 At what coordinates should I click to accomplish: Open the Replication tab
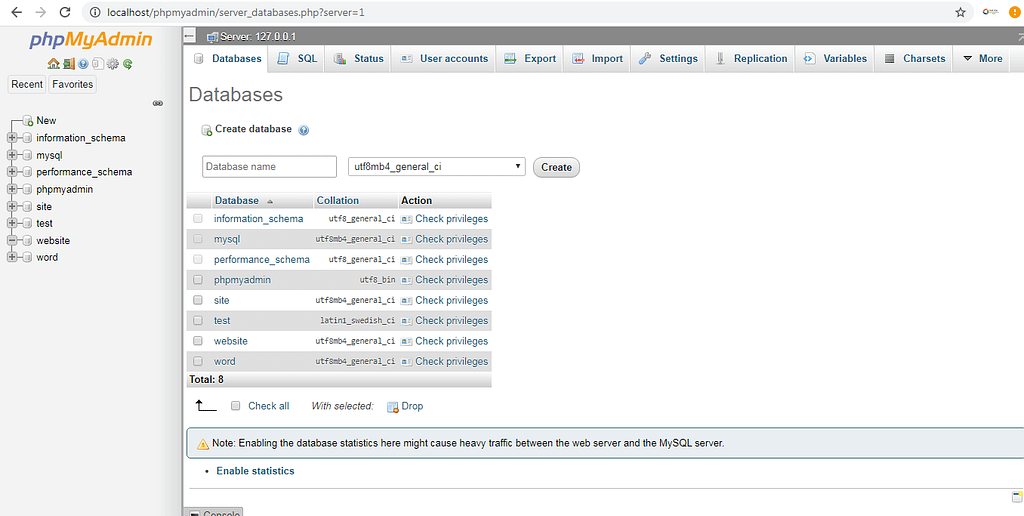751,58
